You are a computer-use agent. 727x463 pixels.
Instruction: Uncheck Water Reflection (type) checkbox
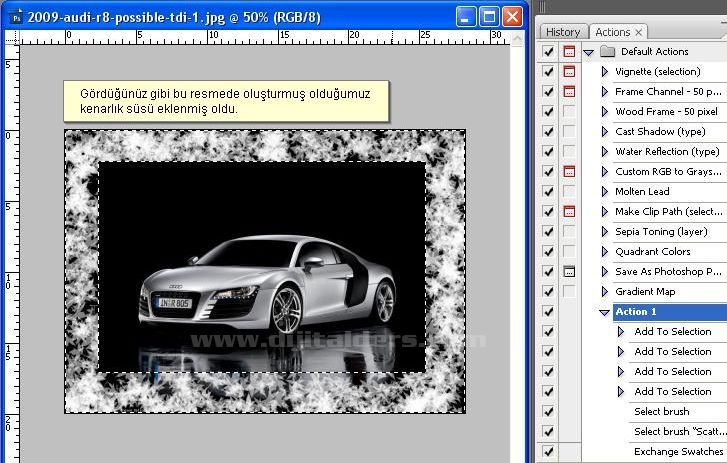pyautogui.click(x=548, y=152)
